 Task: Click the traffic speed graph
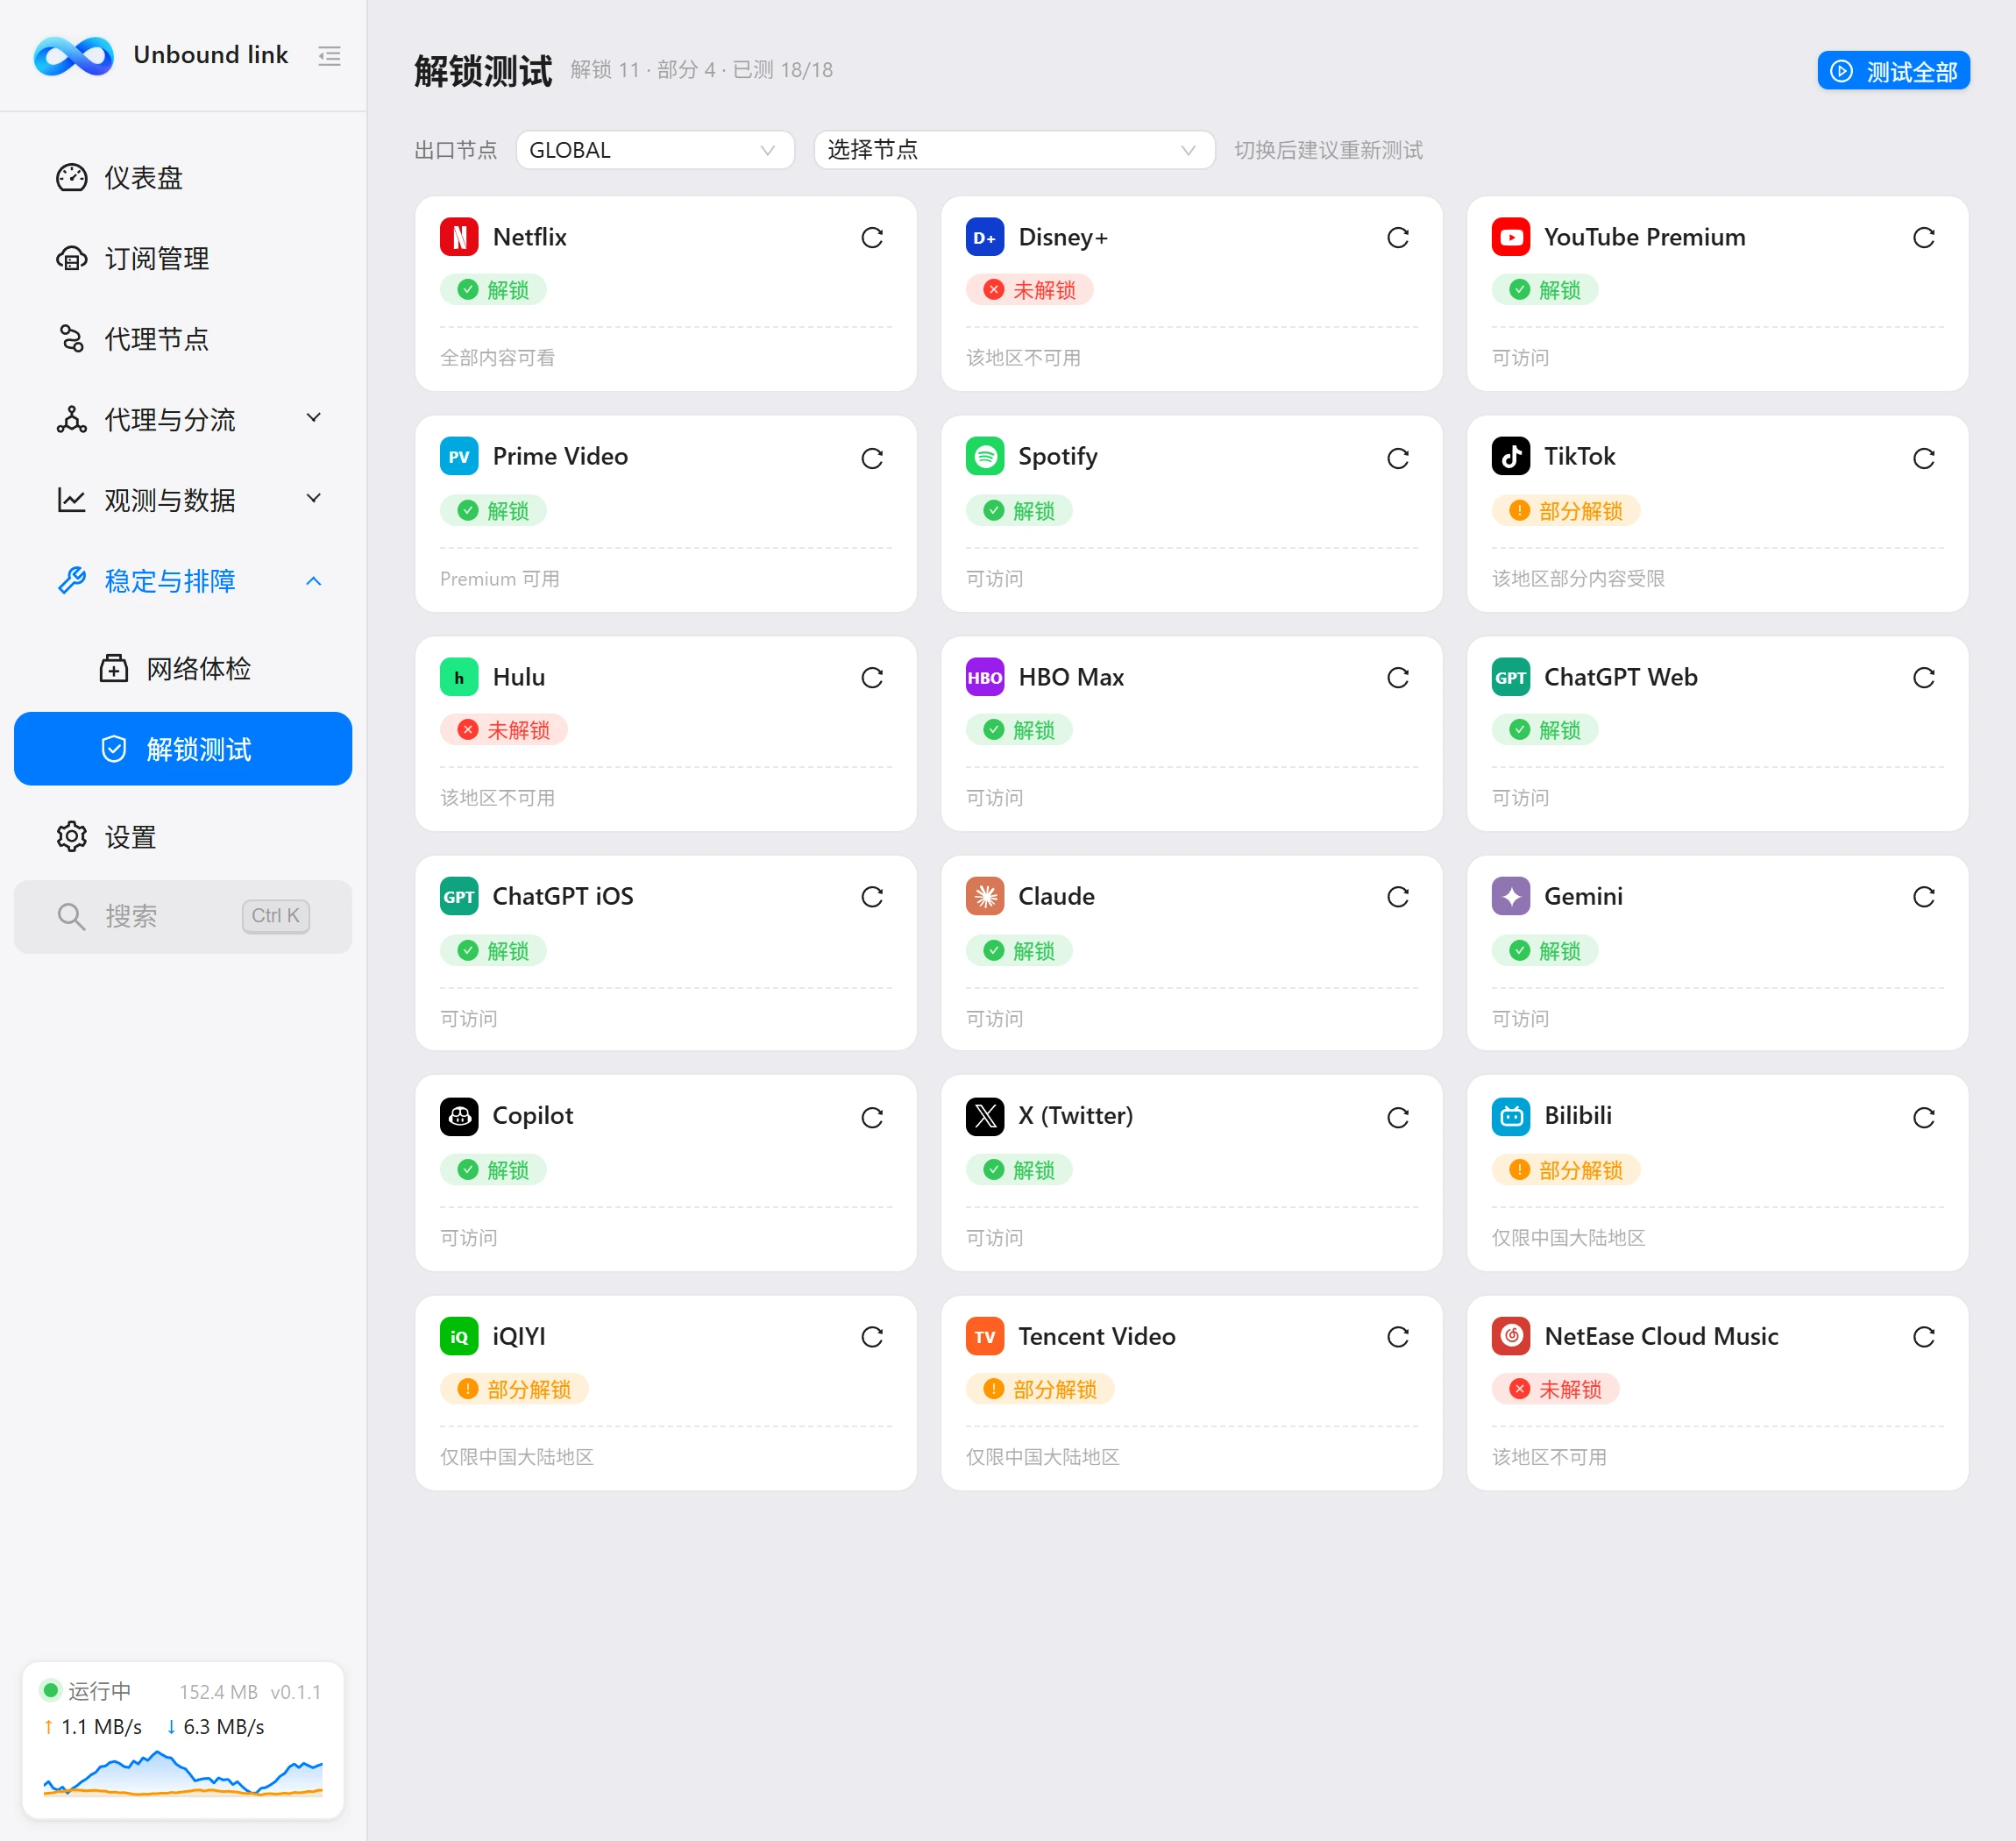point(183,1773)
